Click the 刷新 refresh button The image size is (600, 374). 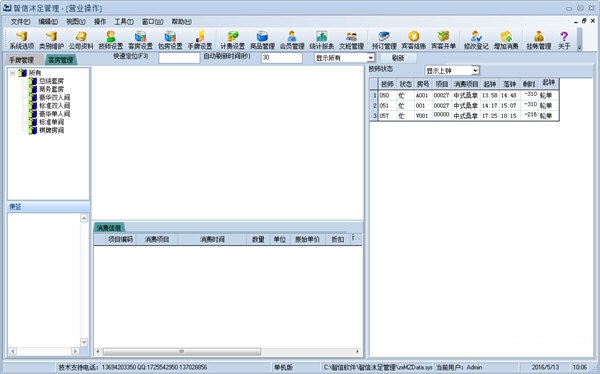pos(398,58)
